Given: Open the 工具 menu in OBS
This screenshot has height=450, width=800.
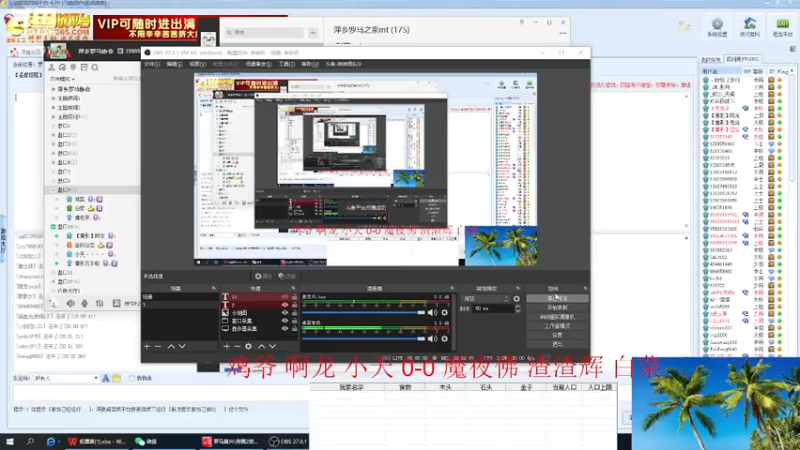Looking at the screenshot, I should click(x=286, y=64).
